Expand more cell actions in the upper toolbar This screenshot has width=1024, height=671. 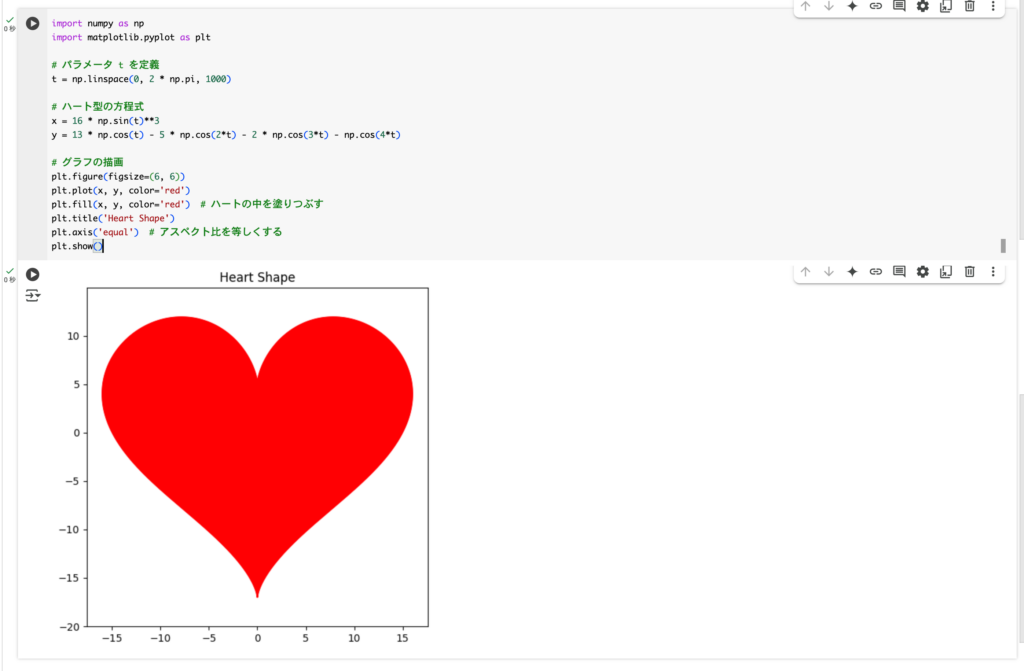pyautogui.click(x=993, y=6)
